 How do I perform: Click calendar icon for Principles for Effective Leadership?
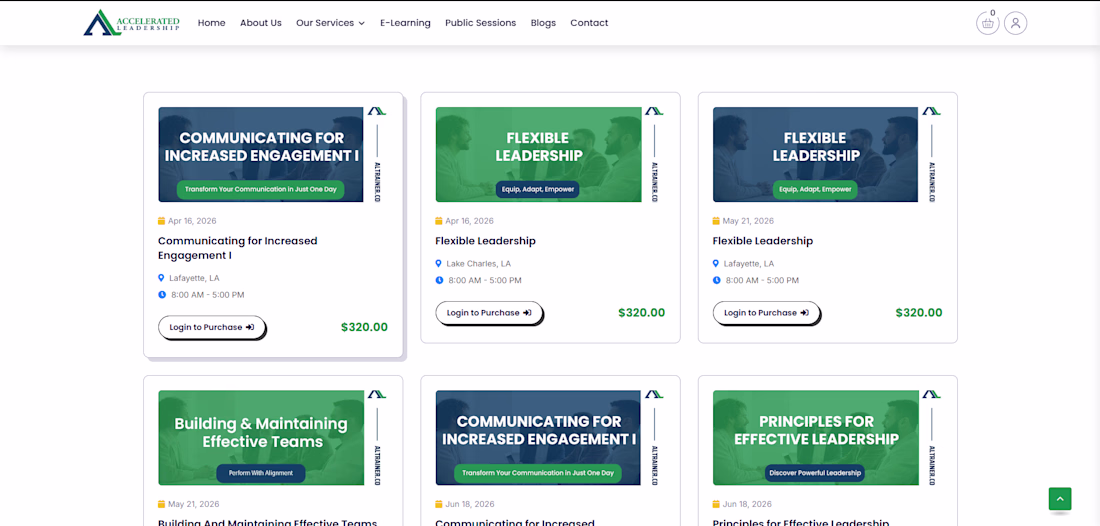coord(716,504)
